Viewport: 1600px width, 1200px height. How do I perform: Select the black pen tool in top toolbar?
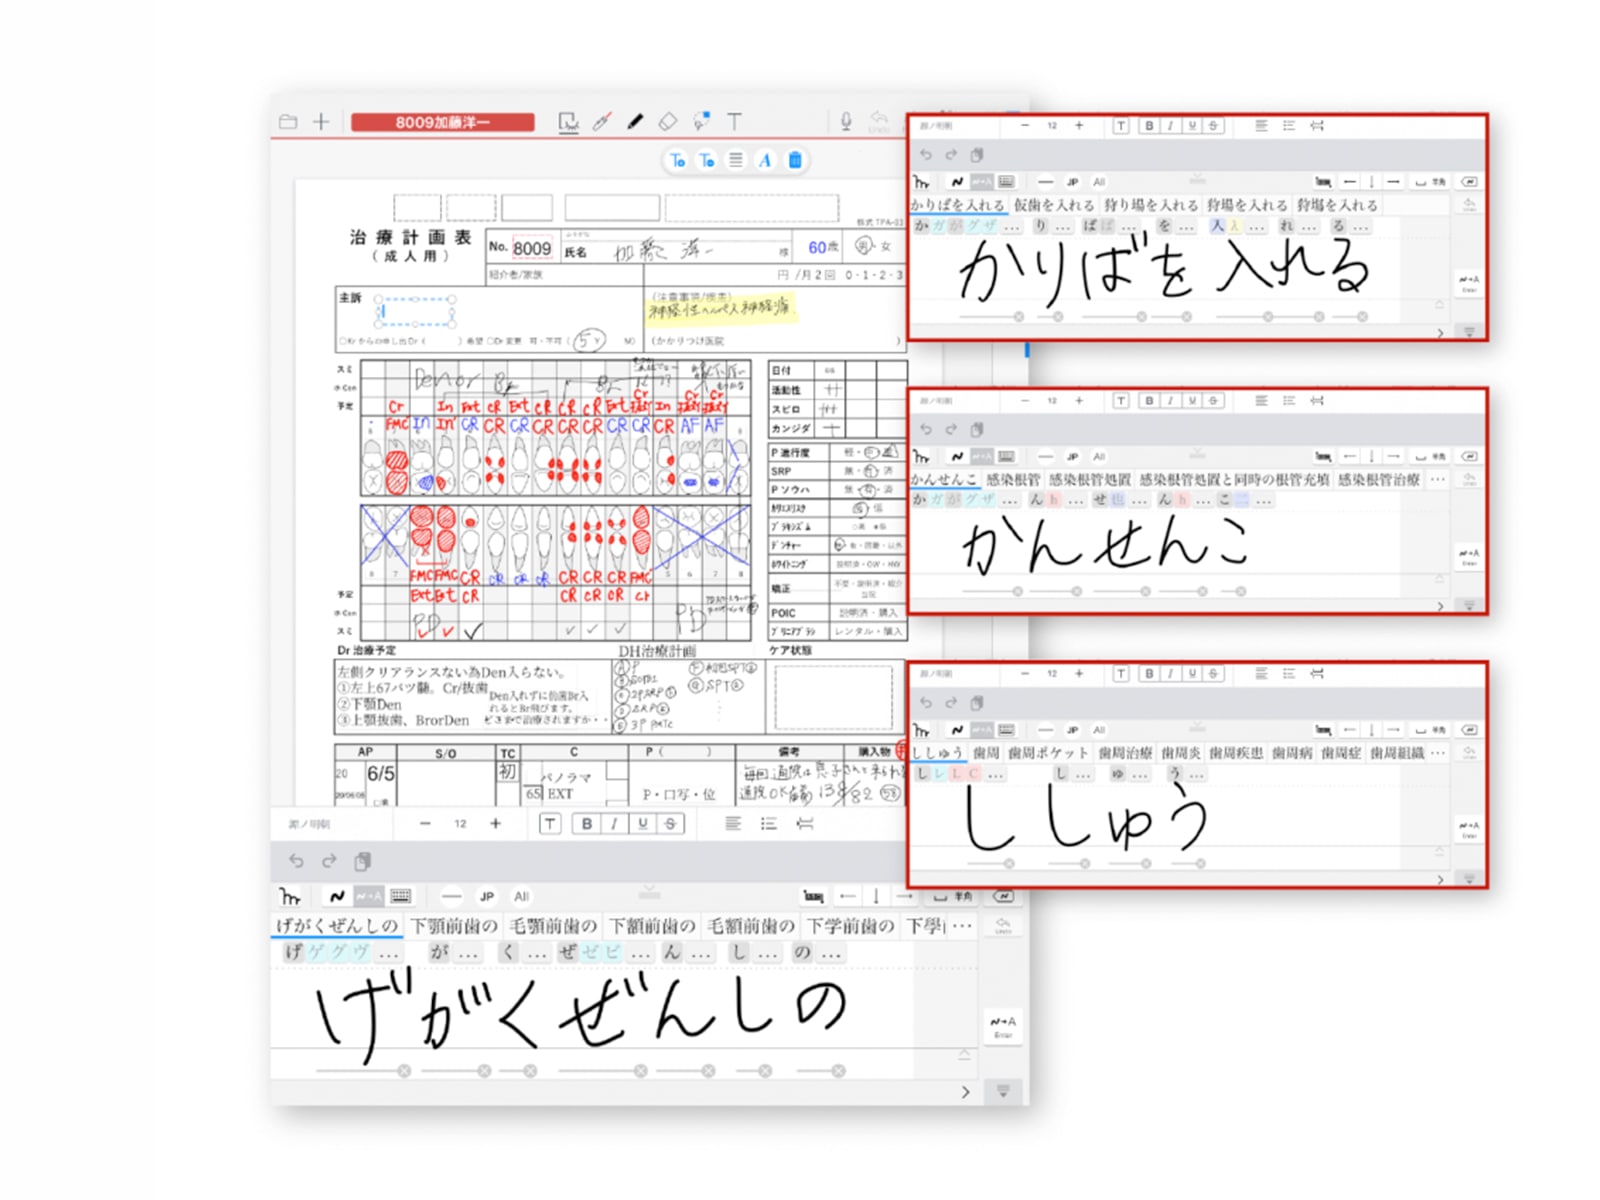635,122
